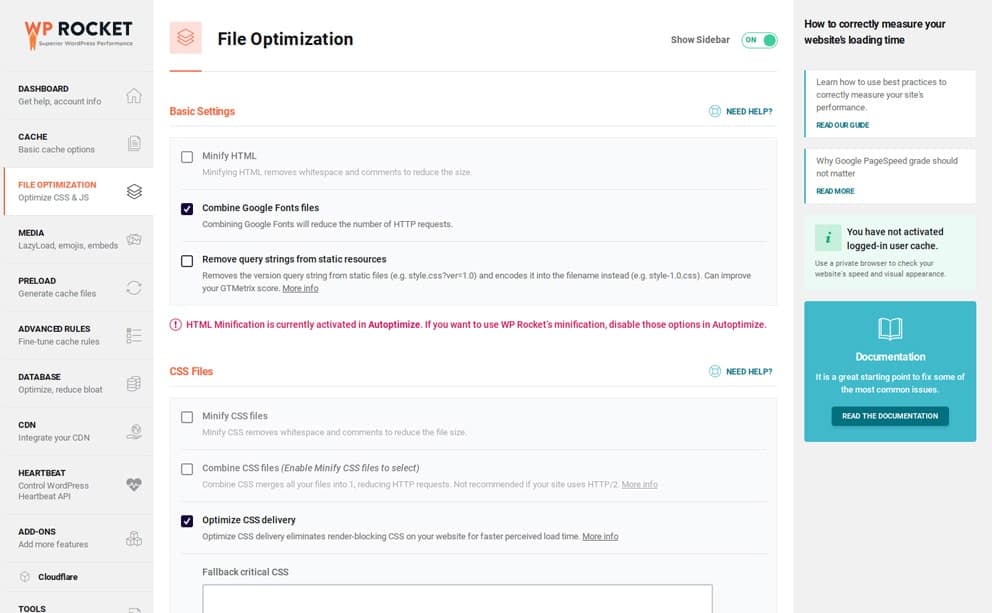992x613 pixels.
Task: Click the Add-ons blocks icon
Action: click(134, 538)
